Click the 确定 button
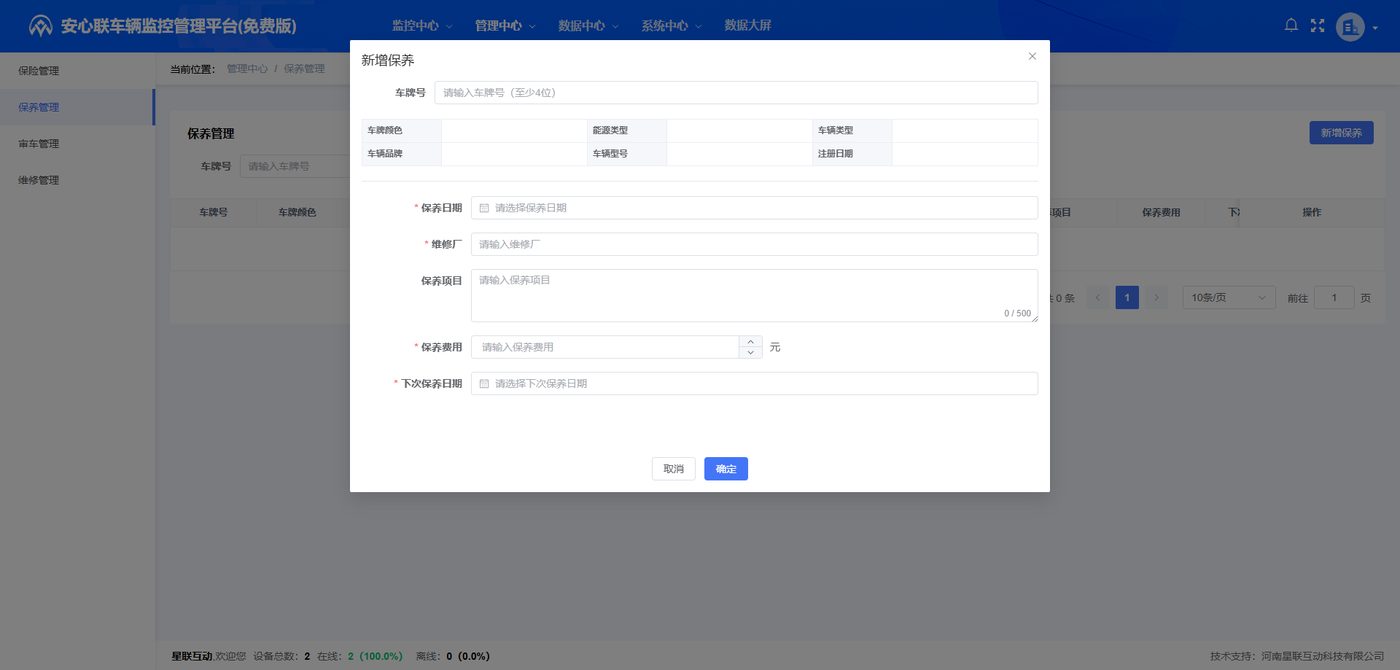 pyautogui.click(x=726, y=469)
